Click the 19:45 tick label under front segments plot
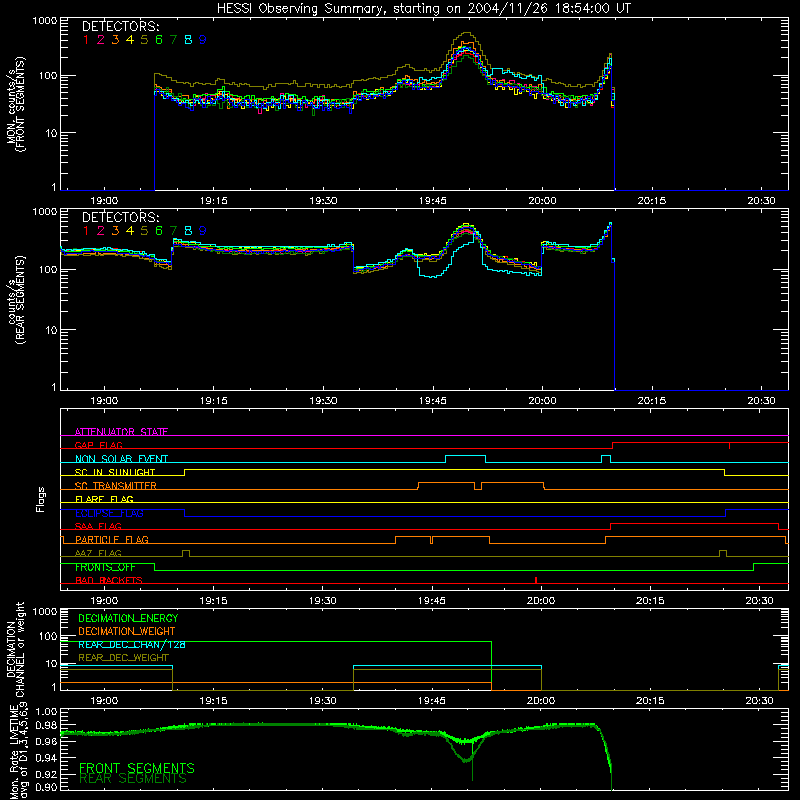The height and width of the screenshot is (800, 800). [x=433, y=201]
